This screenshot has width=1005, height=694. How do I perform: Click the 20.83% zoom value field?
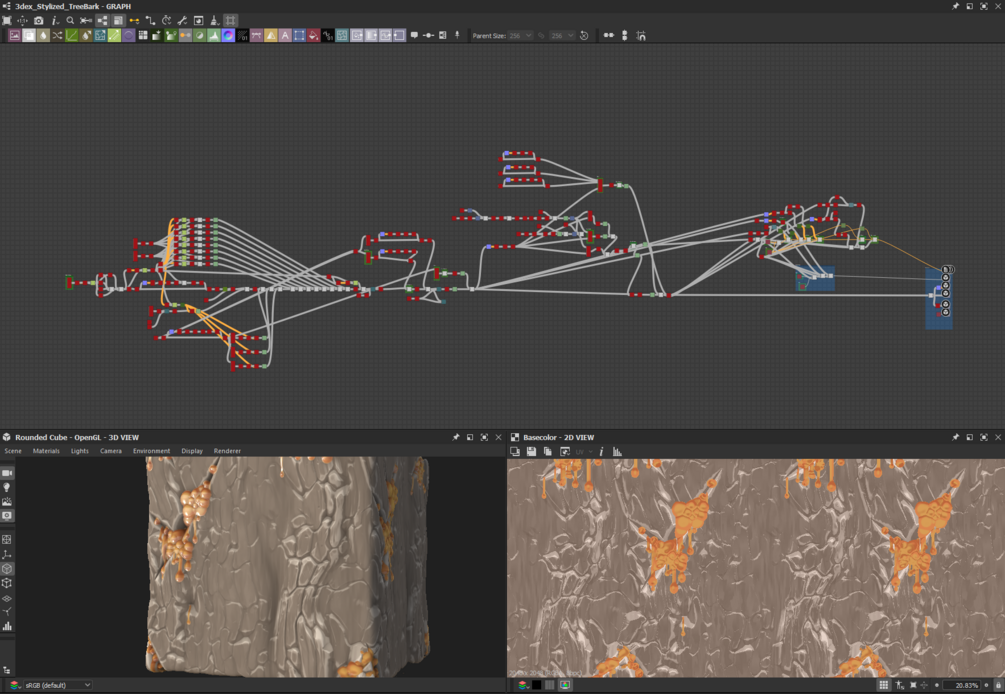tap(963, 685)
